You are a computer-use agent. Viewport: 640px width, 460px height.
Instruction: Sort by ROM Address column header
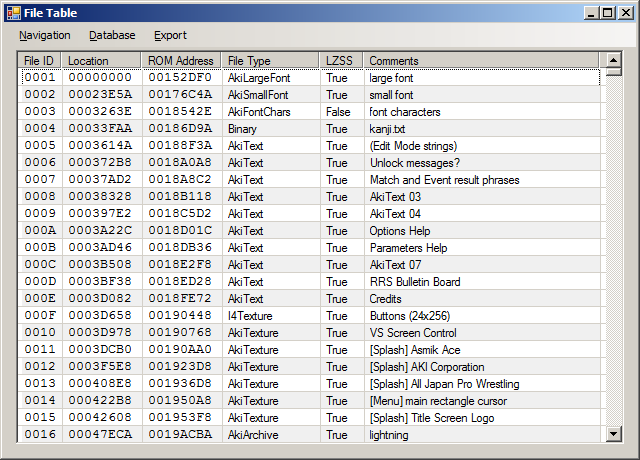(180, 61)
